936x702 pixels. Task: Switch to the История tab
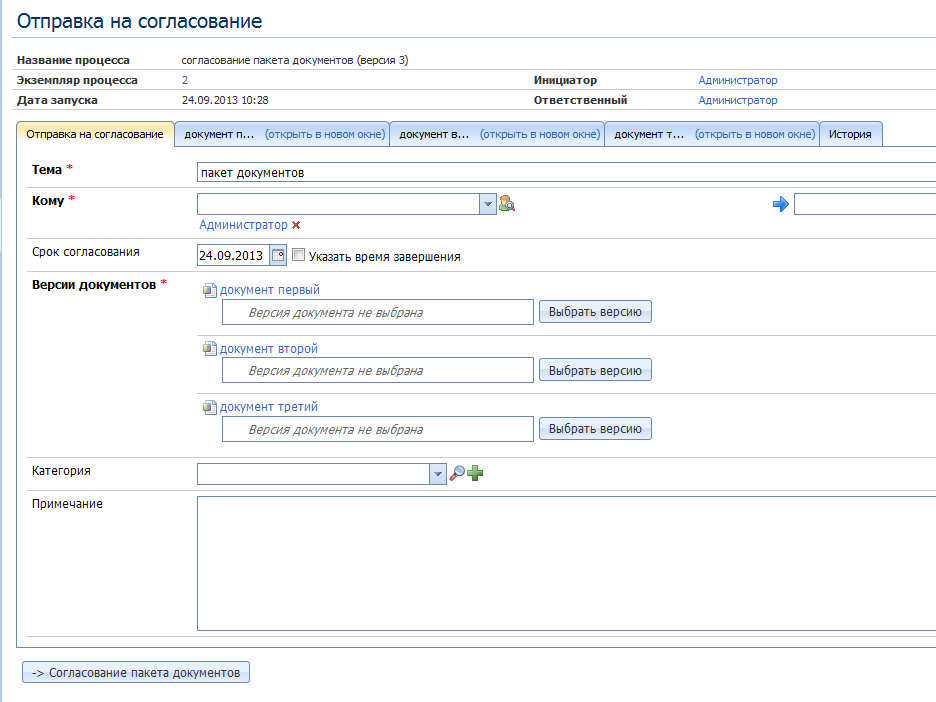(x=850, y=134)
